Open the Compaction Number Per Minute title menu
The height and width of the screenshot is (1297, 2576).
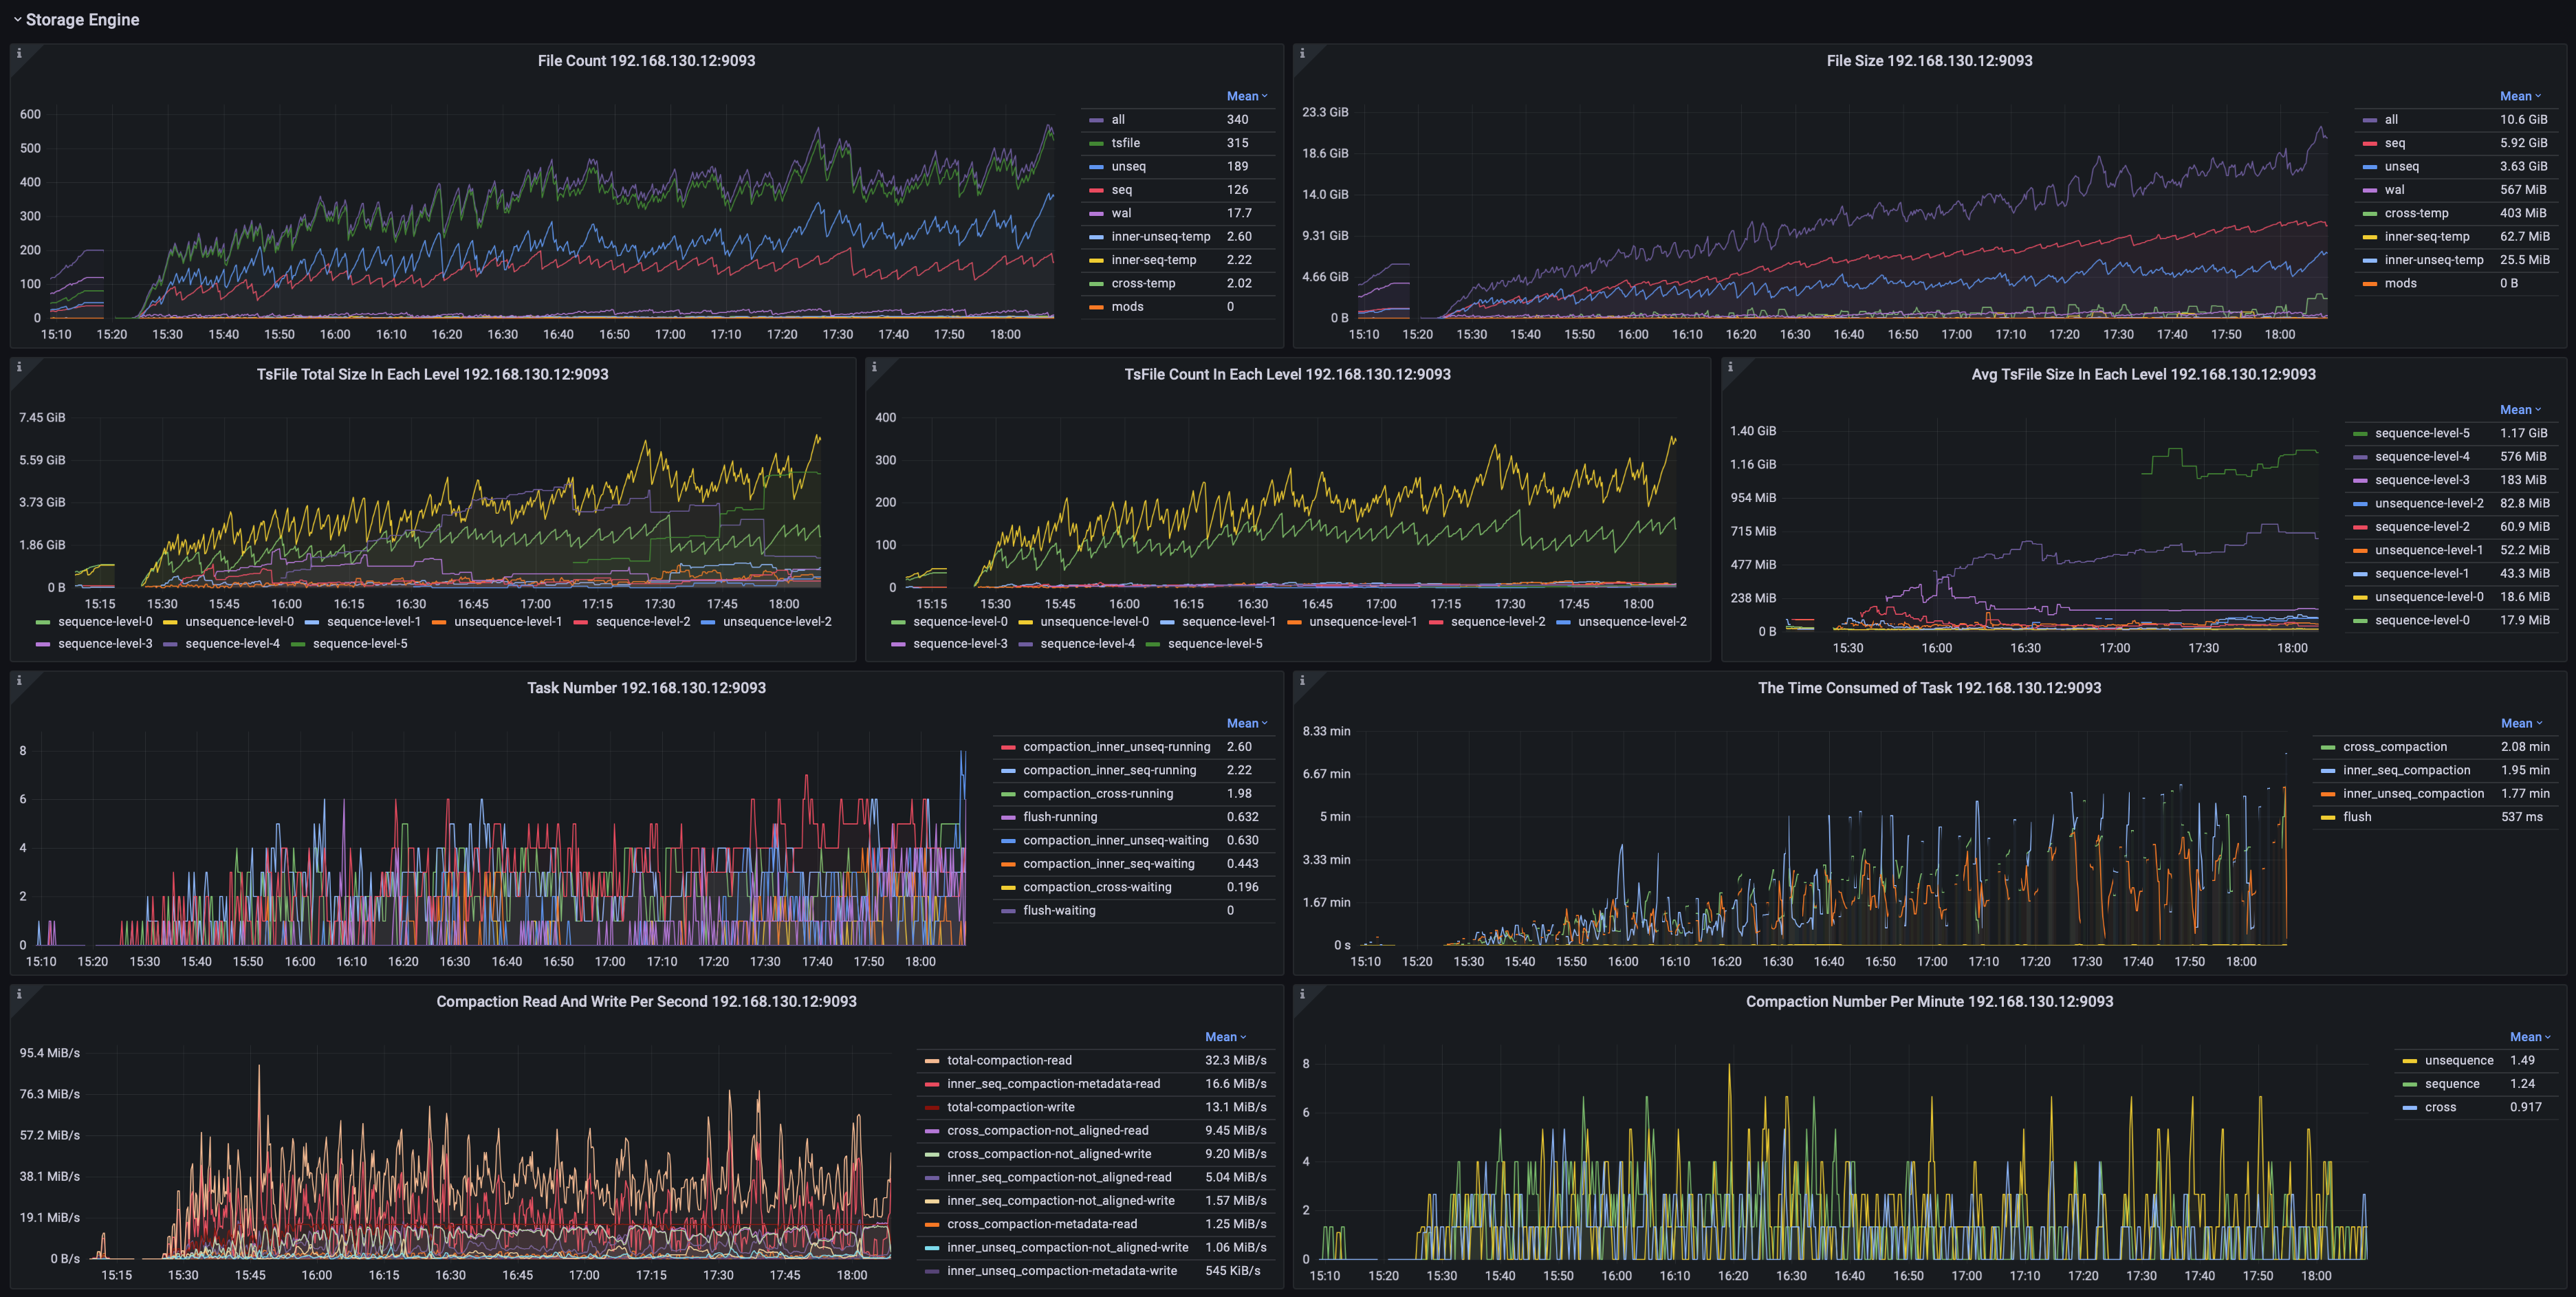tap(1929, 1002)
